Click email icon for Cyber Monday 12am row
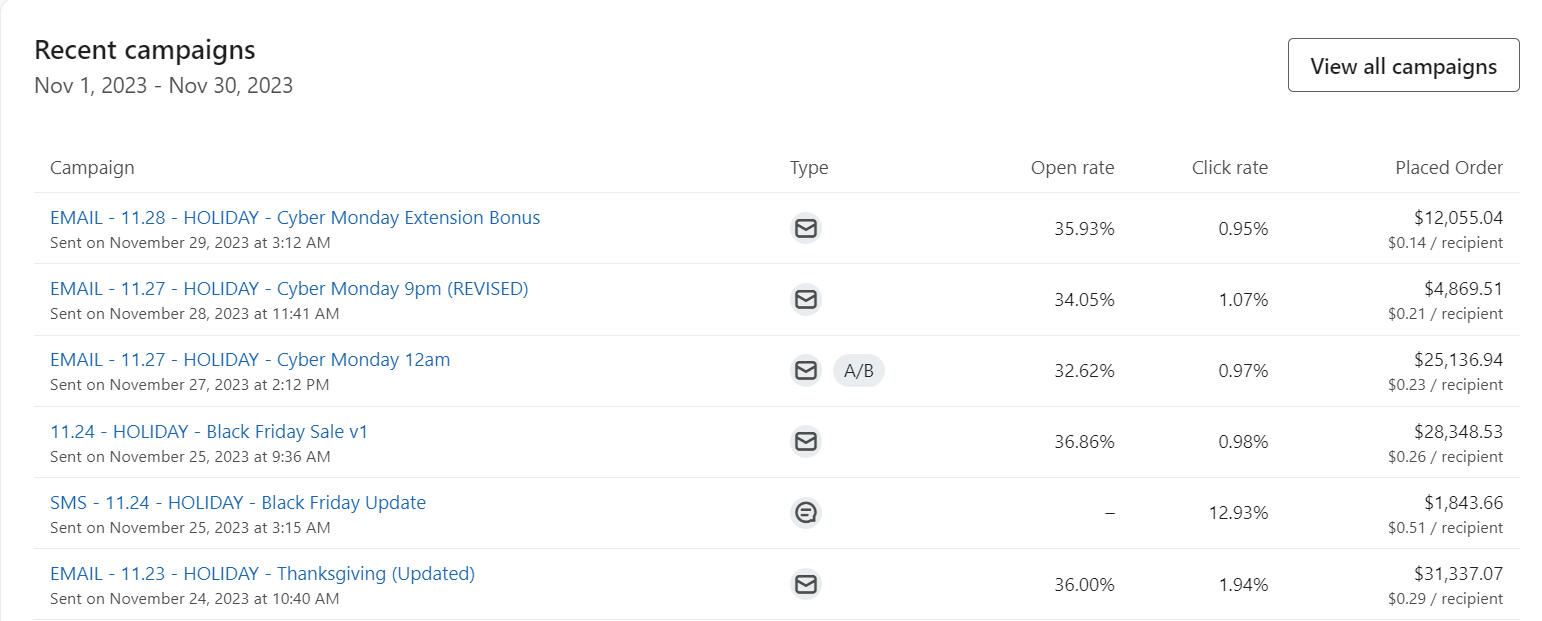1542x621 pixels. (806, 371)
